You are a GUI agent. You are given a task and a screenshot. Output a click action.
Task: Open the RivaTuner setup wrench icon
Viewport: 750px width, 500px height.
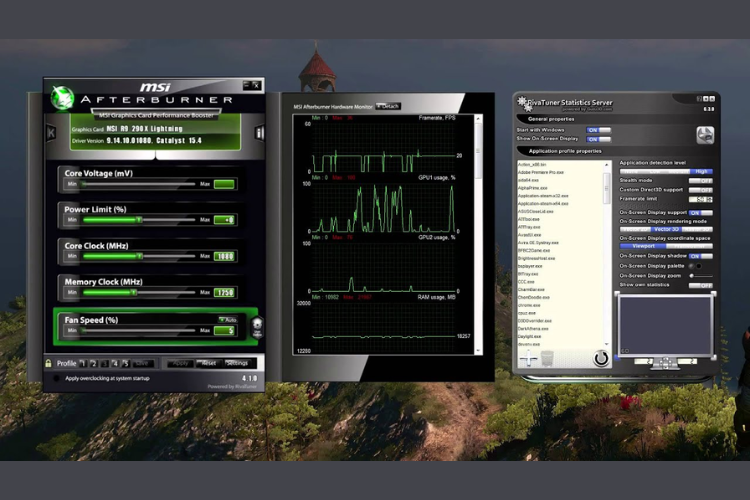[x=705, y=135]
